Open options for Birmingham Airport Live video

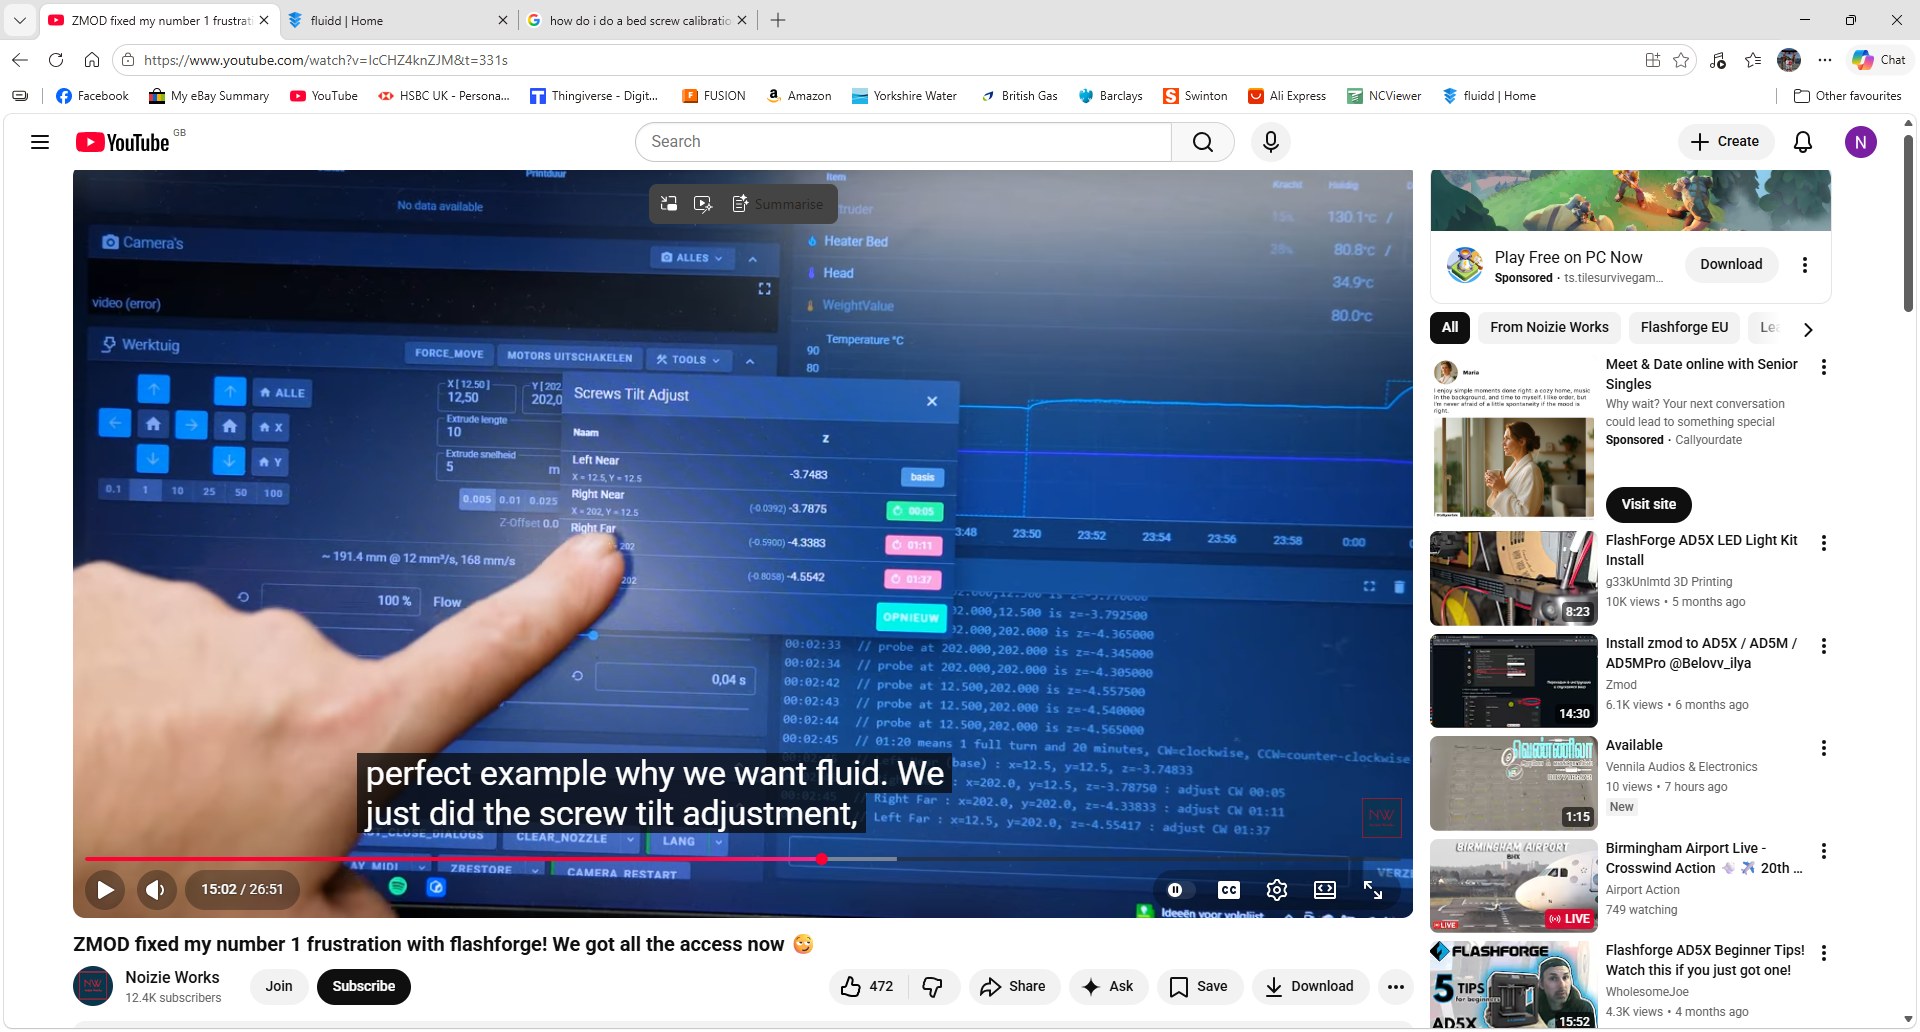1824,851
